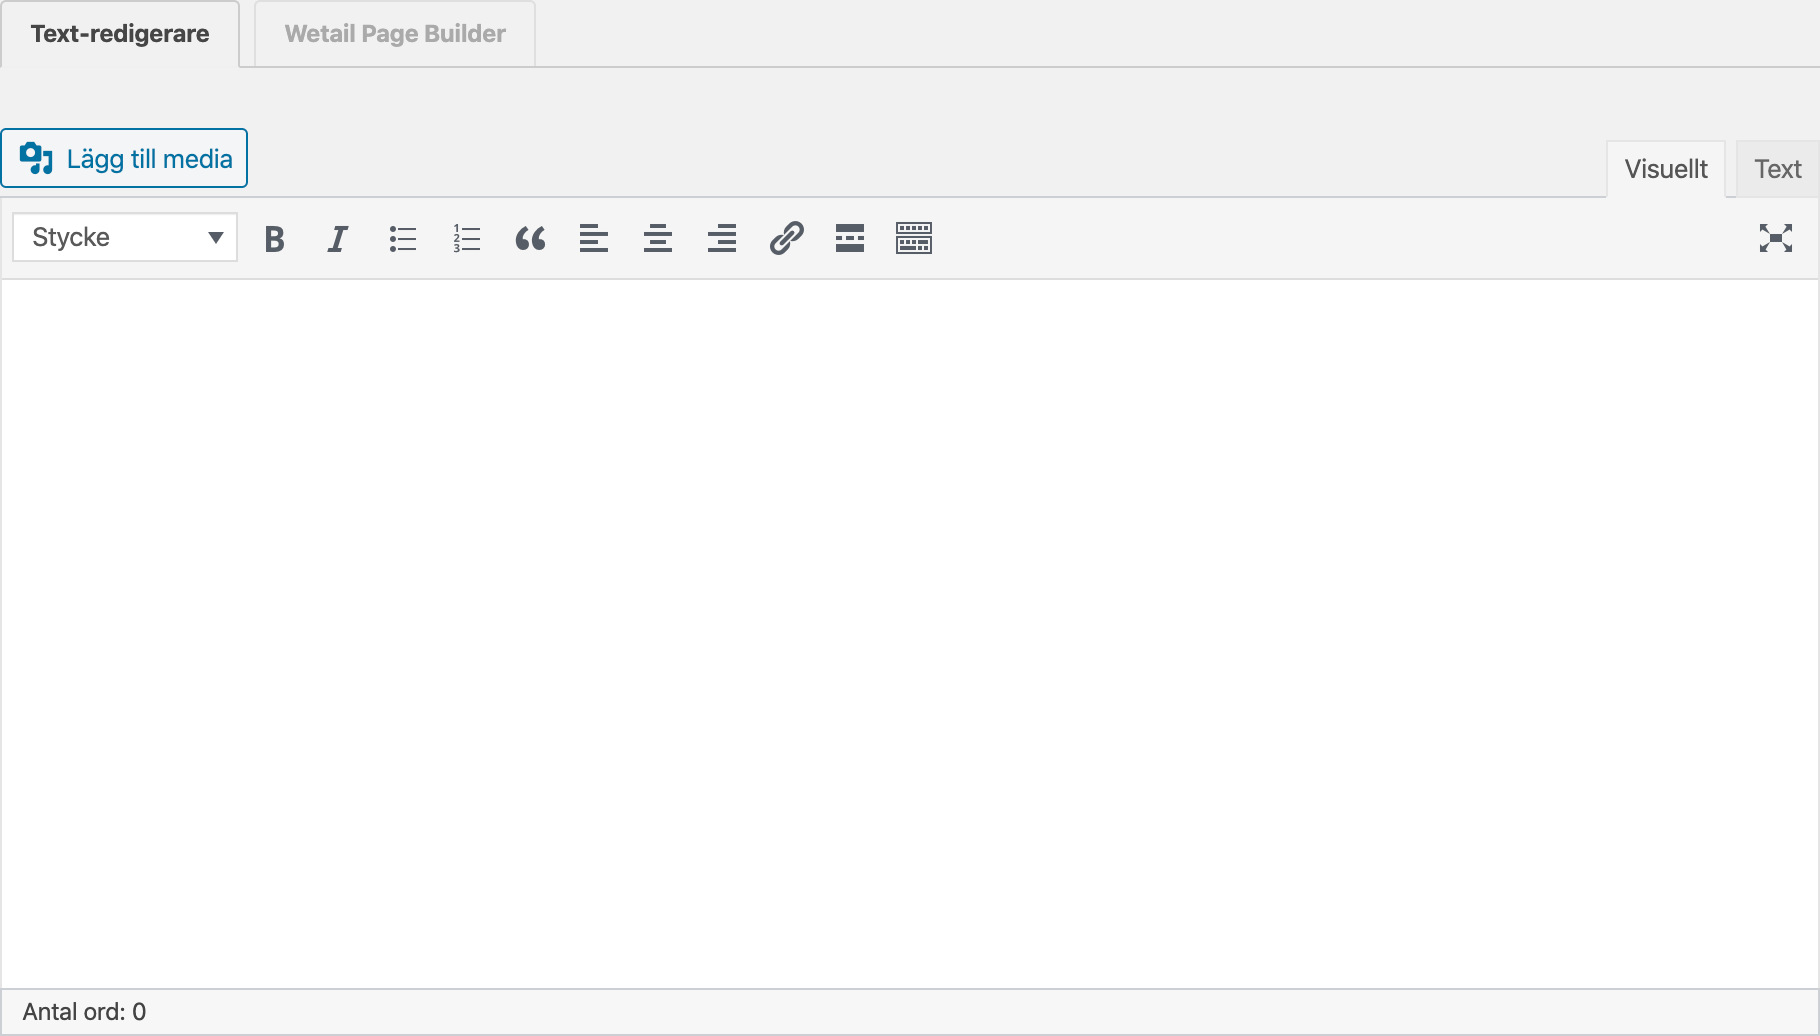Open the Wetail Page Builder tab
The height and width of the screenshot is (1036, 1820).
click(395, 34)
